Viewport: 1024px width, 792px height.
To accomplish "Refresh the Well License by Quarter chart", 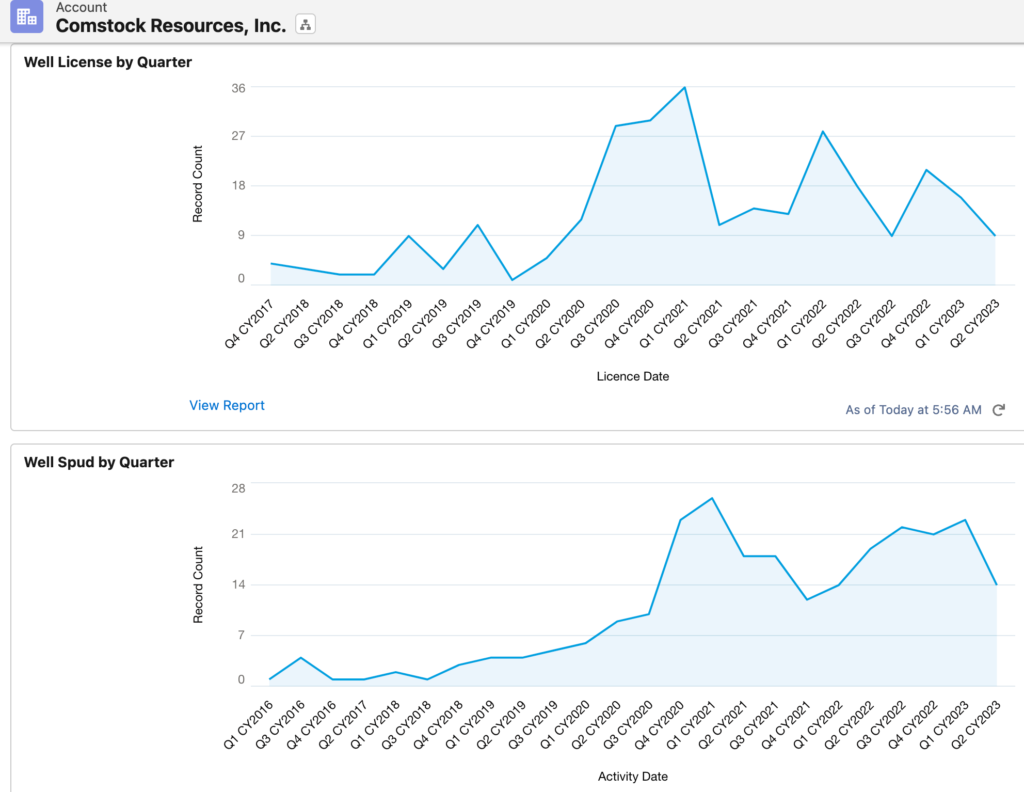I will coord(999,410).
